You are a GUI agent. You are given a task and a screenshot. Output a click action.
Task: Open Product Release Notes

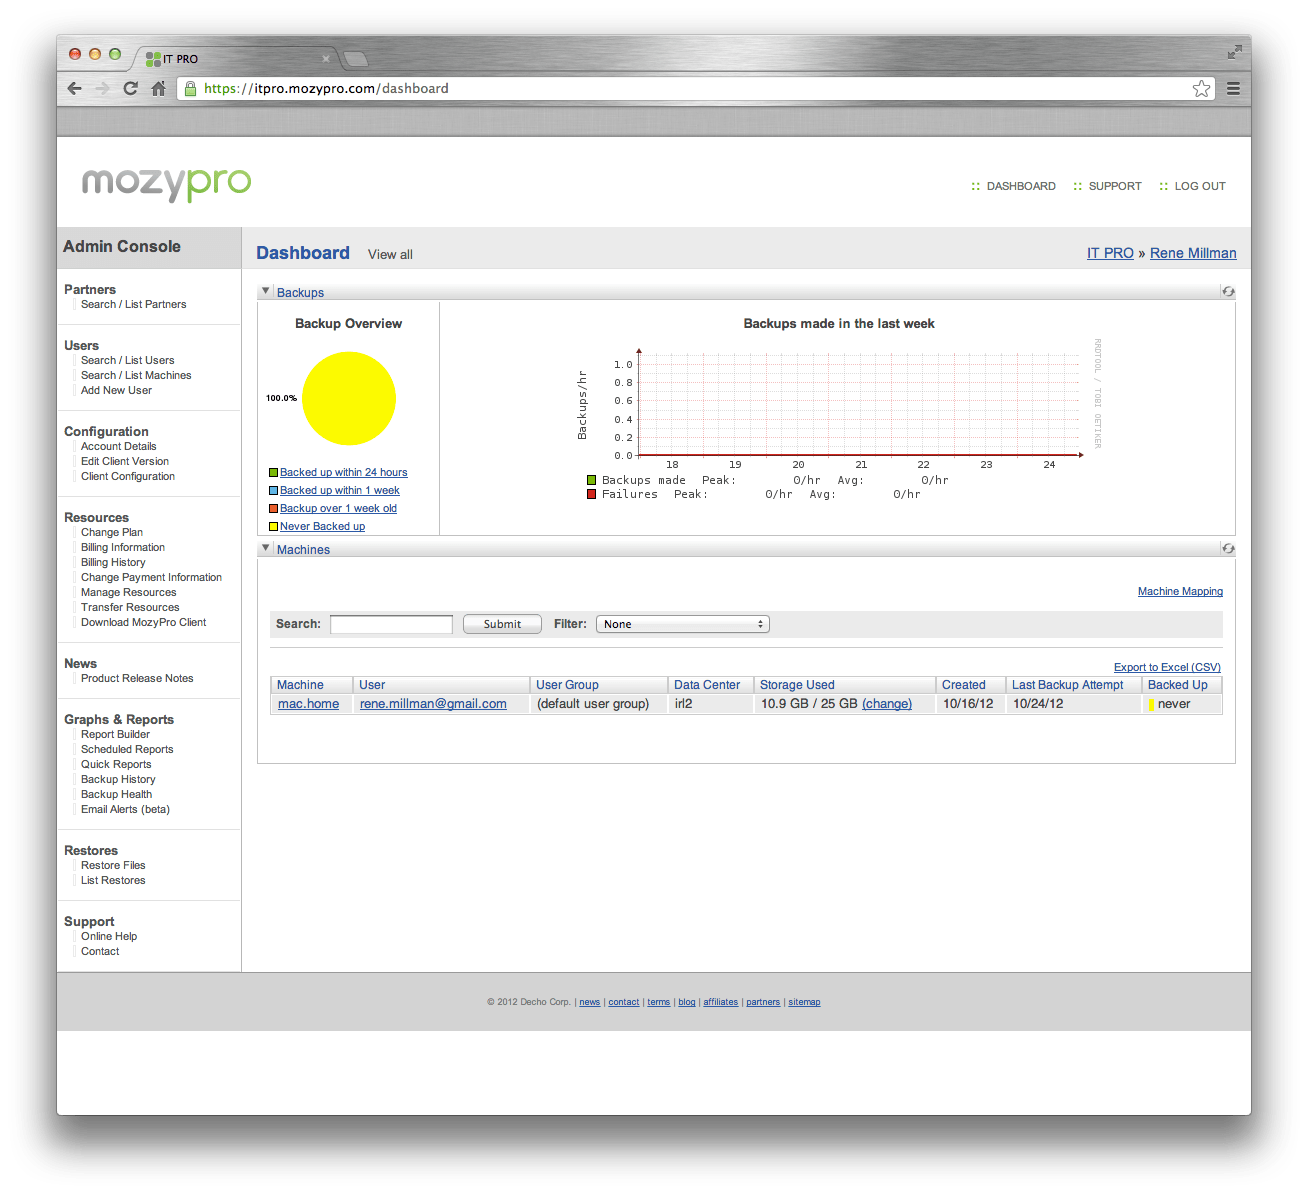(137, 678)
